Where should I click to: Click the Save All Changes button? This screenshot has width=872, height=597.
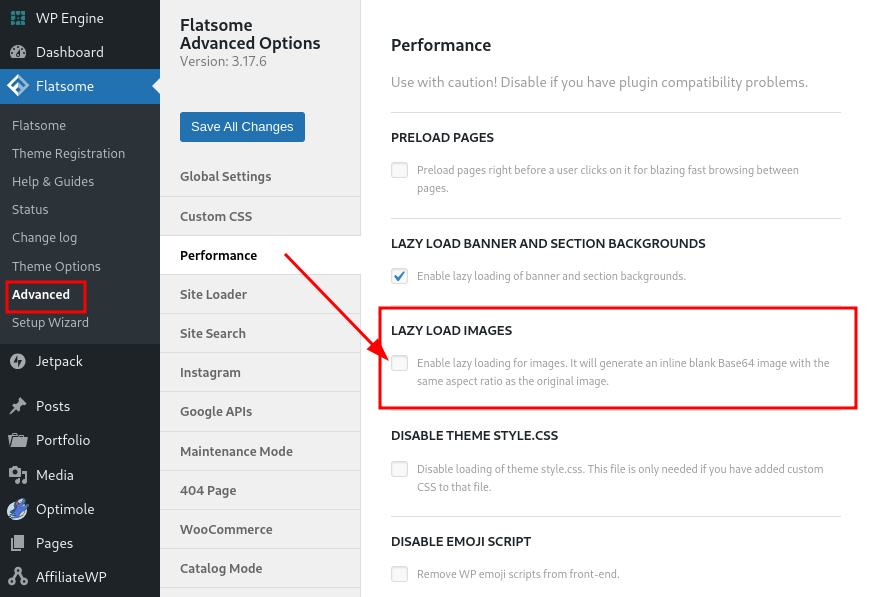(x=242, y=127)
